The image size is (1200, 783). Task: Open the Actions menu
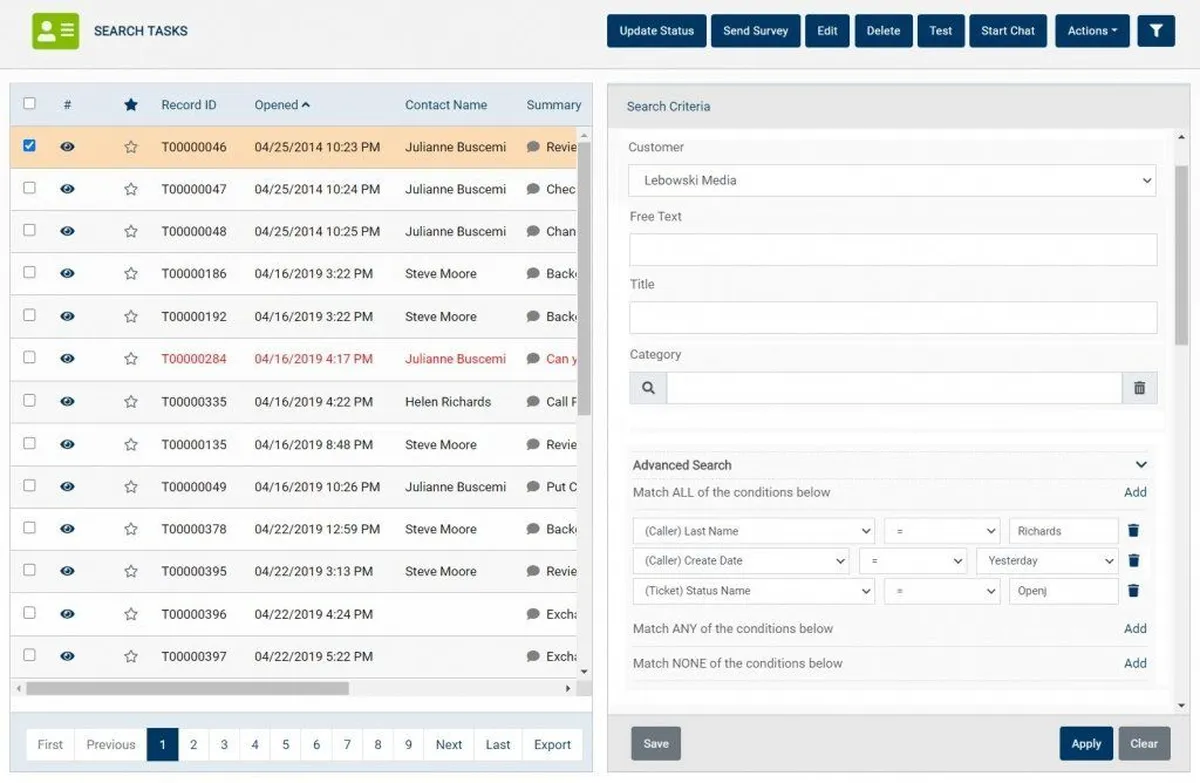coord(1092,30)
